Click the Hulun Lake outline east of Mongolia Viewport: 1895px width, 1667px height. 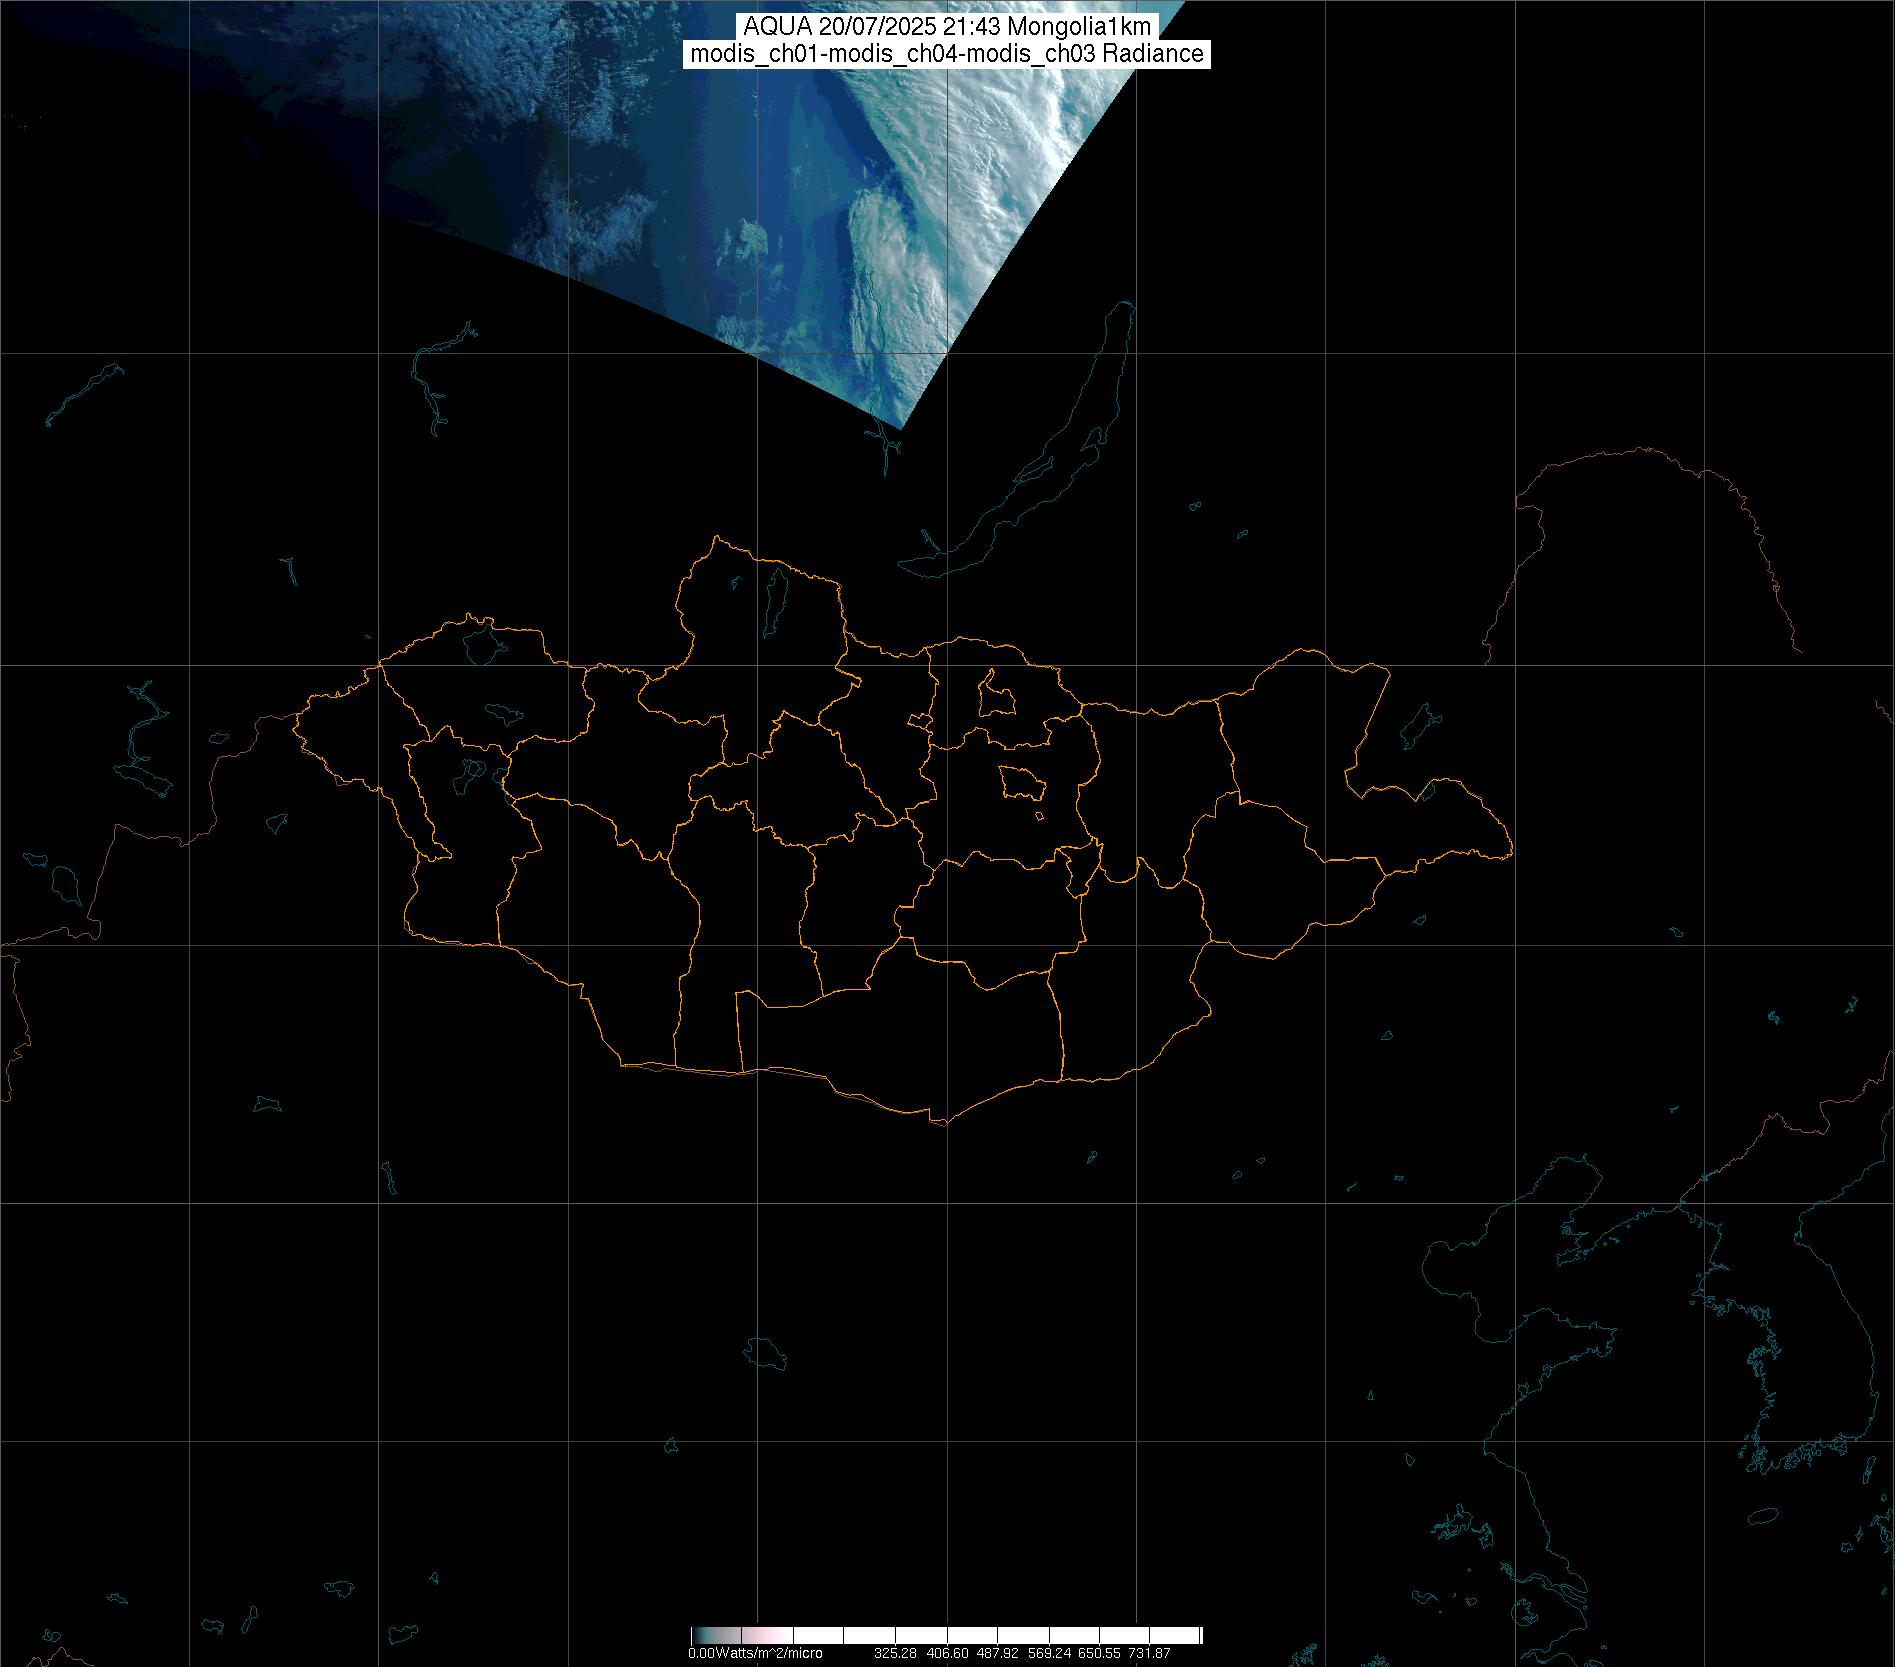coord(1418,727)
